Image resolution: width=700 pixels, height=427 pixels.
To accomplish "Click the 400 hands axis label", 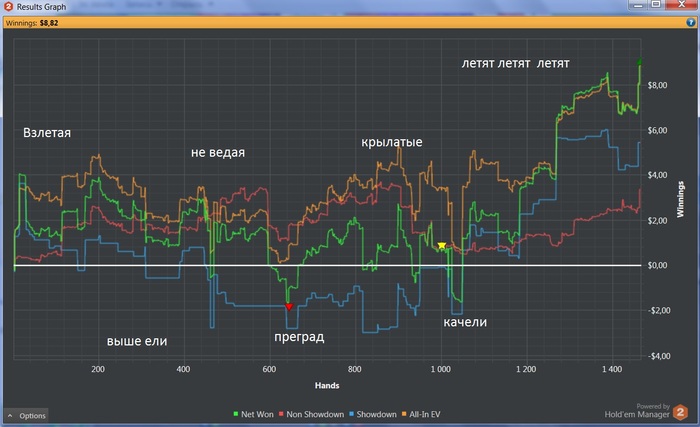I will click(183, 369).
